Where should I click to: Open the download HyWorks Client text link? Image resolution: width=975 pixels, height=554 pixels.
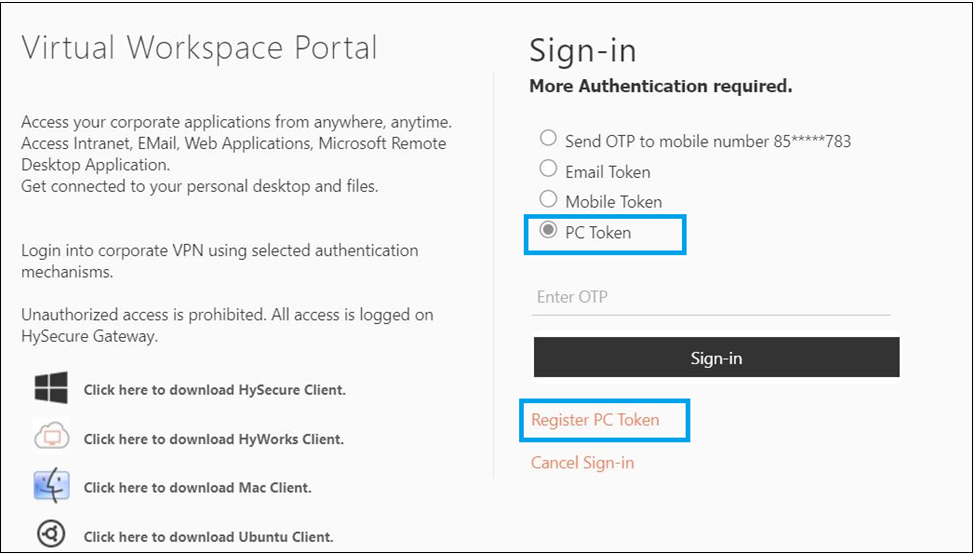(x=214, y=440)
